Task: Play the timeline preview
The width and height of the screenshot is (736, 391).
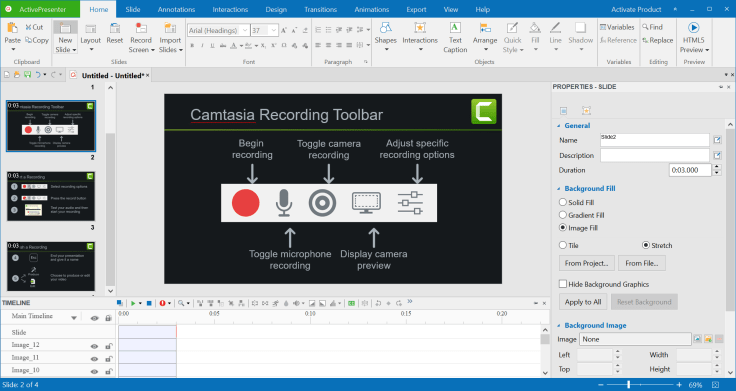Action: [133, 303]
